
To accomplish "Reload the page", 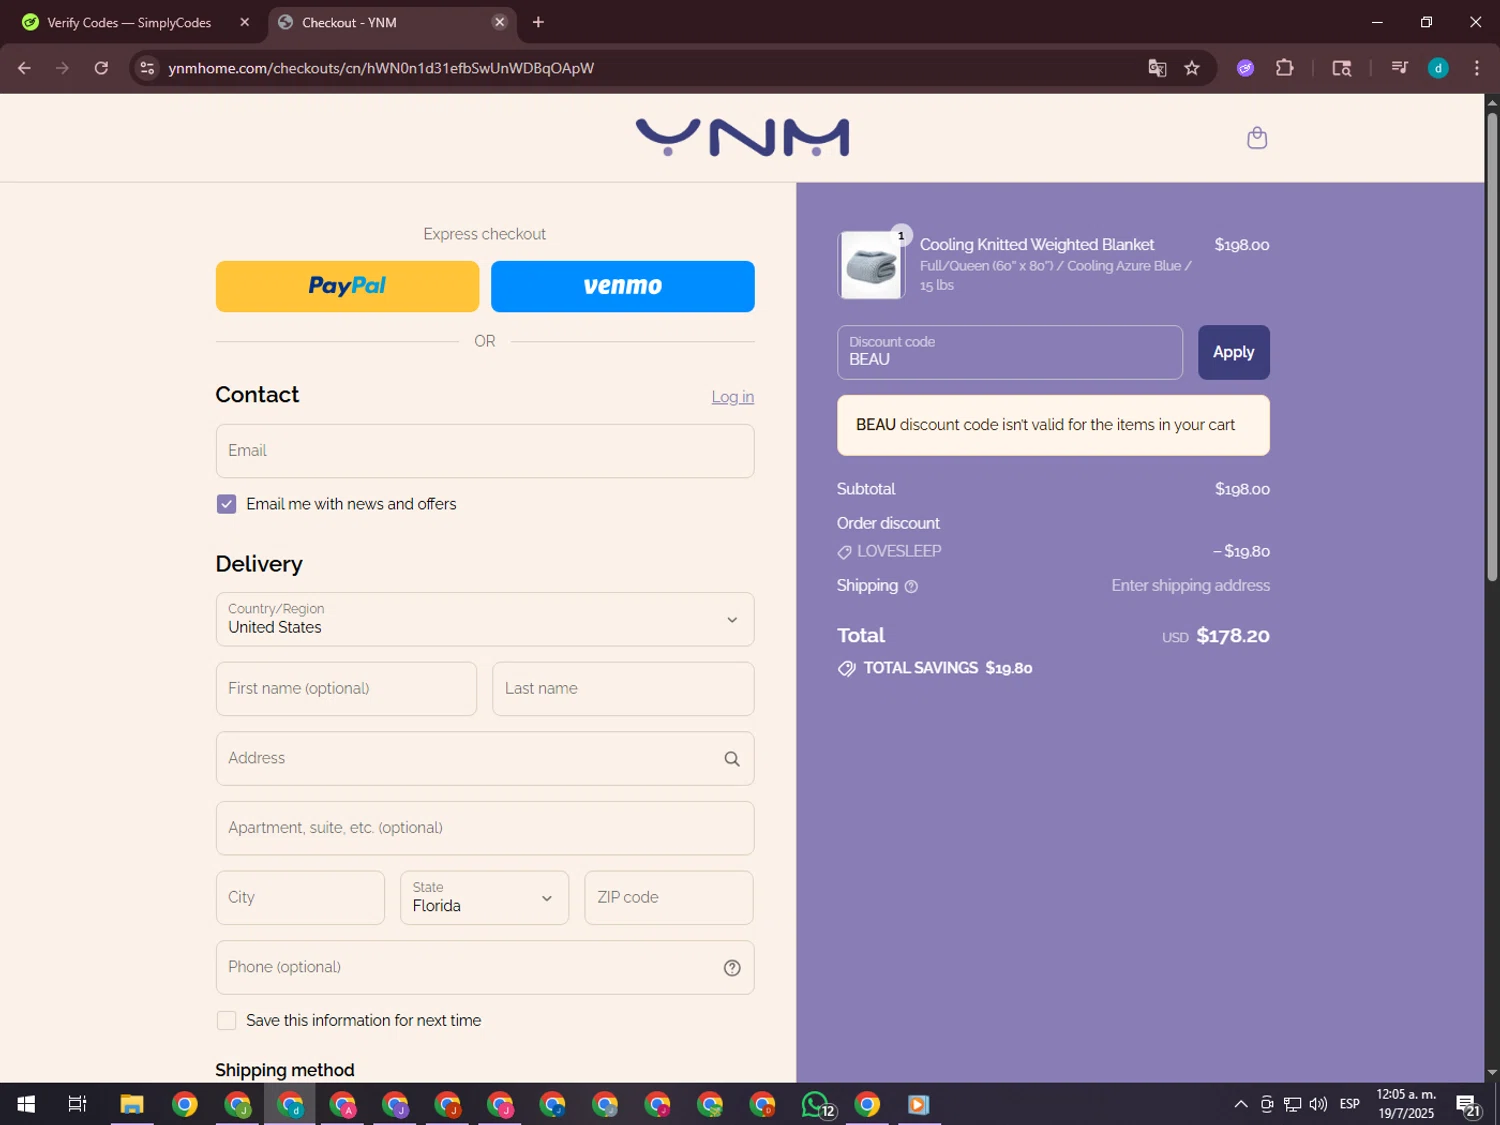I will pyautogui.click(x=101, y=68).
